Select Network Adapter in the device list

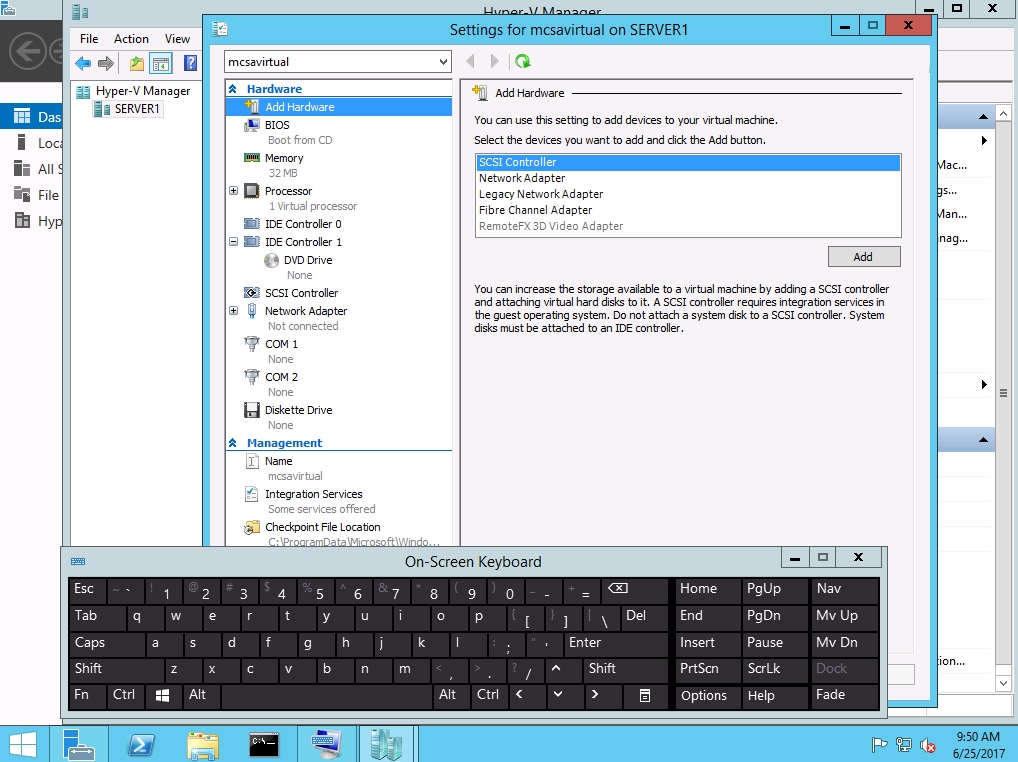pyautogui.click(x=688, y=178)
